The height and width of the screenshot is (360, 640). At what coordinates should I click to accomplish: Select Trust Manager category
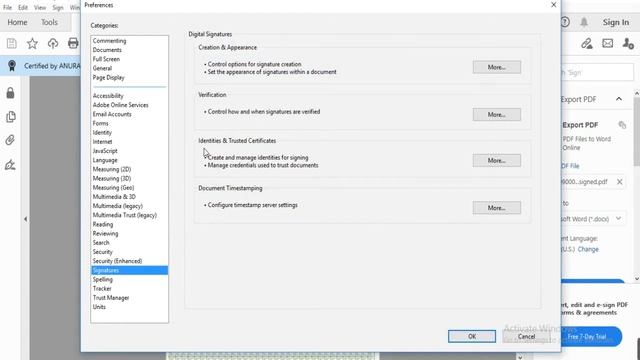[111, 298]
